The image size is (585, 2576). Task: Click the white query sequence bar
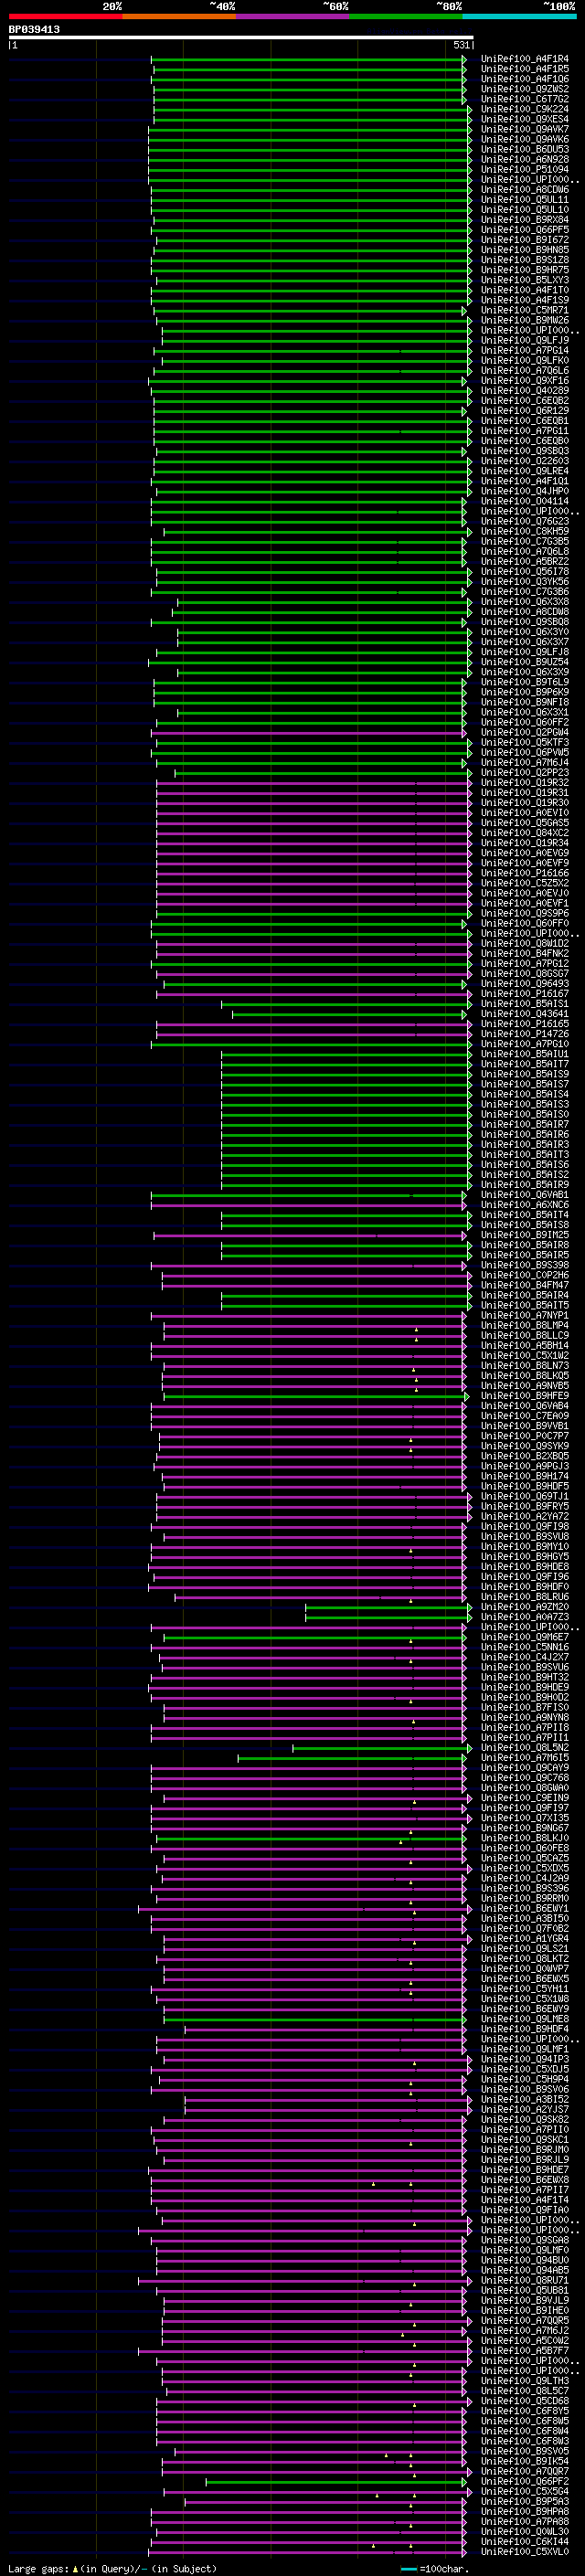(x=241, y=37)
